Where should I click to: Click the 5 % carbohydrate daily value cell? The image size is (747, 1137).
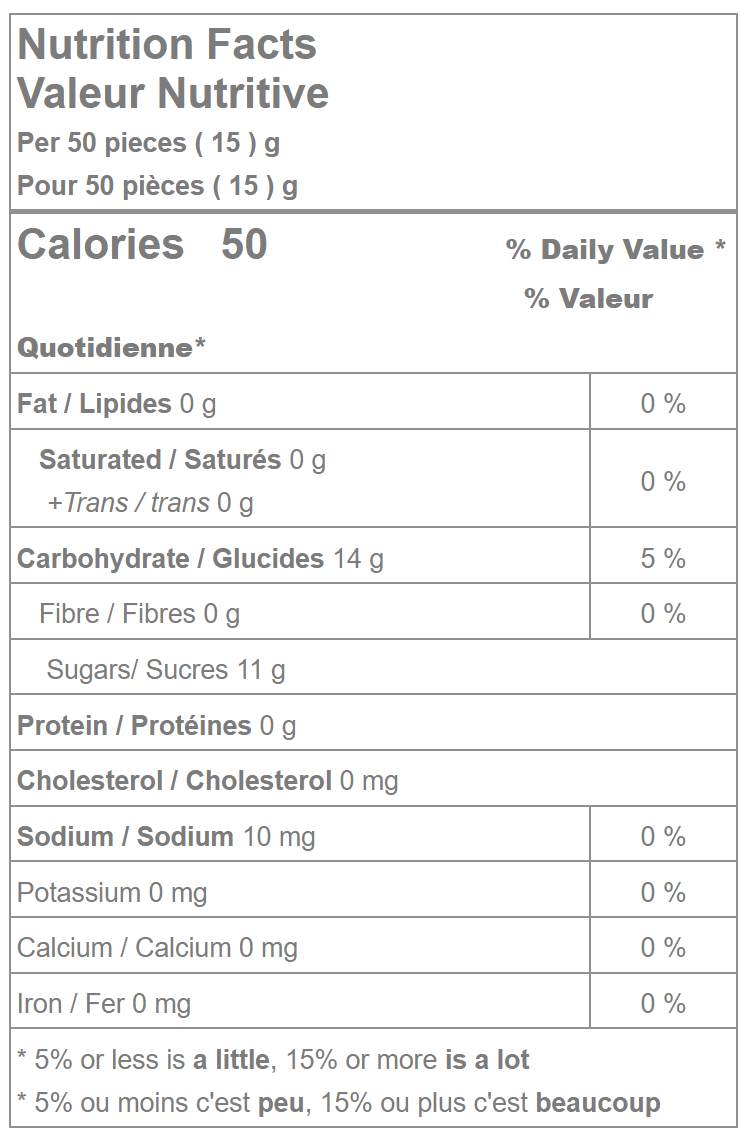(663, 558)
